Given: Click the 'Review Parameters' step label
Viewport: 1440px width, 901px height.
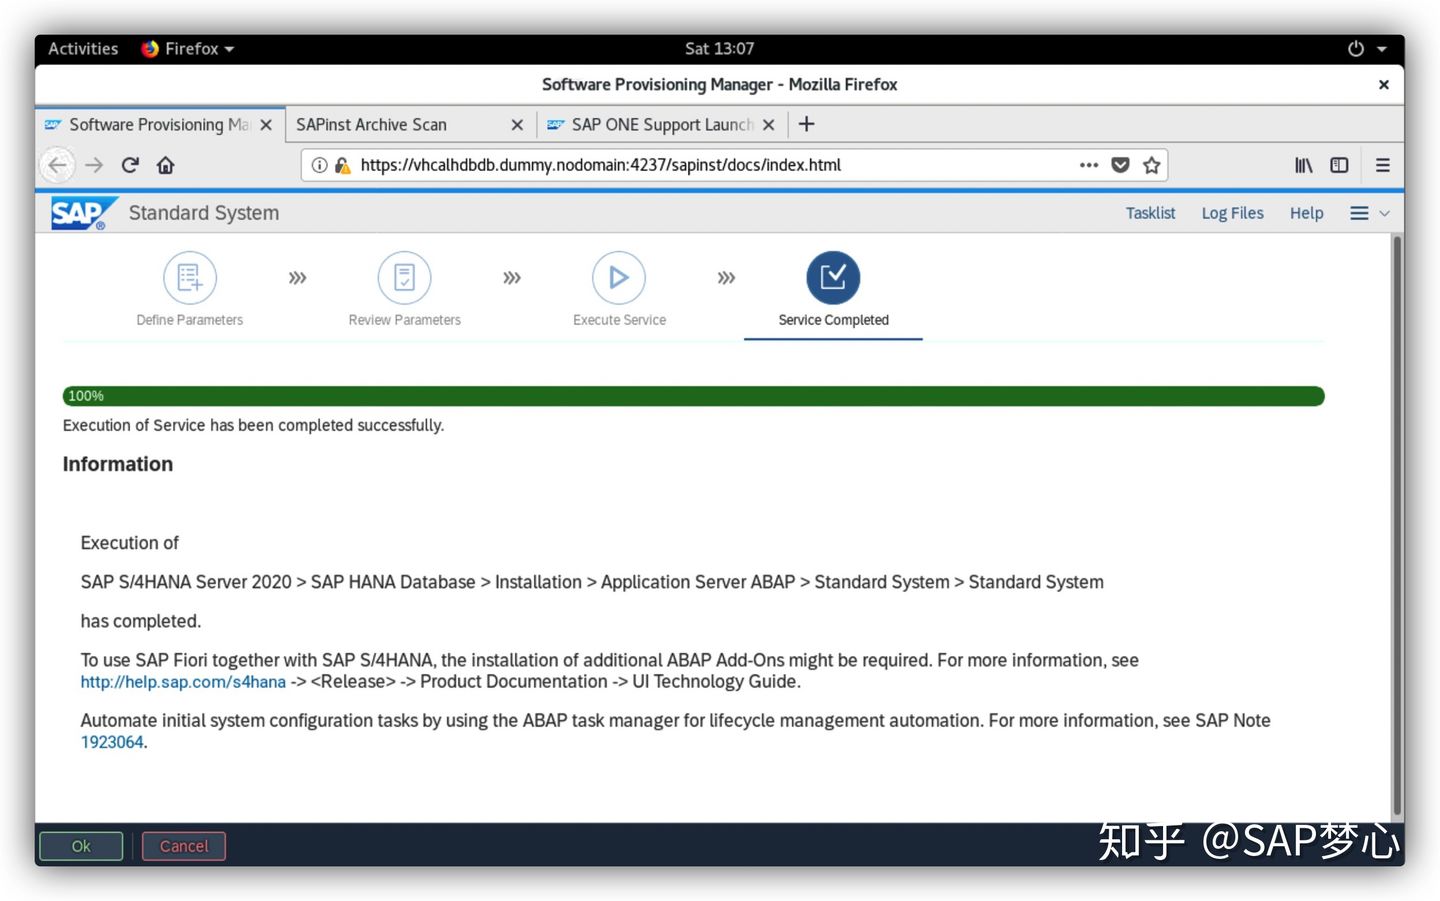Looking at the screenshot, I should (x=404, y=320).
